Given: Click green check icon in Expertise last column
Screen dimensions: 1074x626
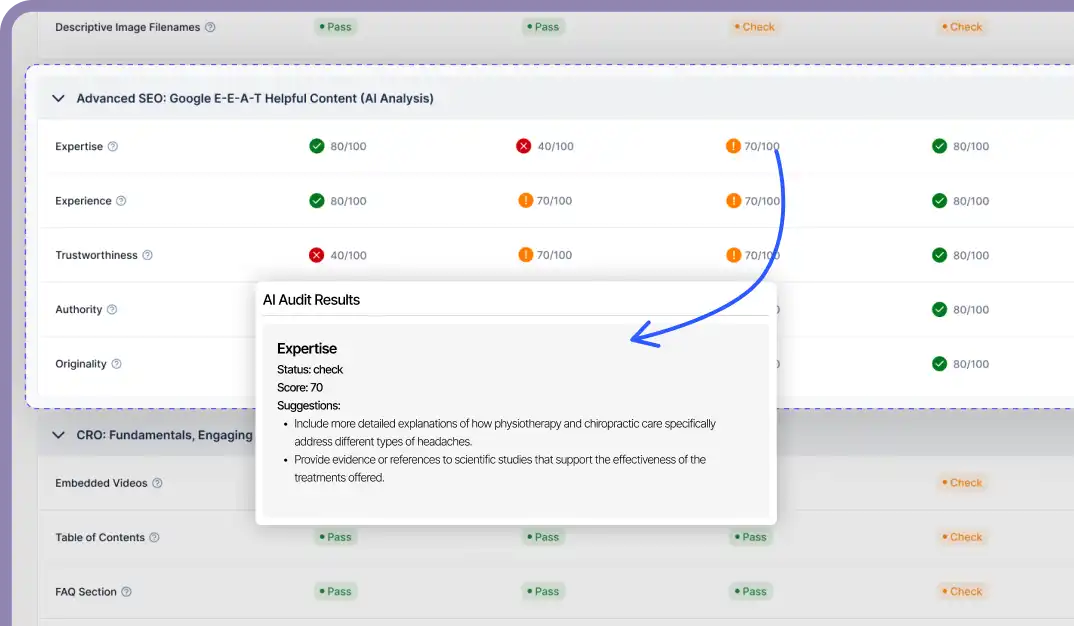Looking at the screenshot, I should [940, 146].
